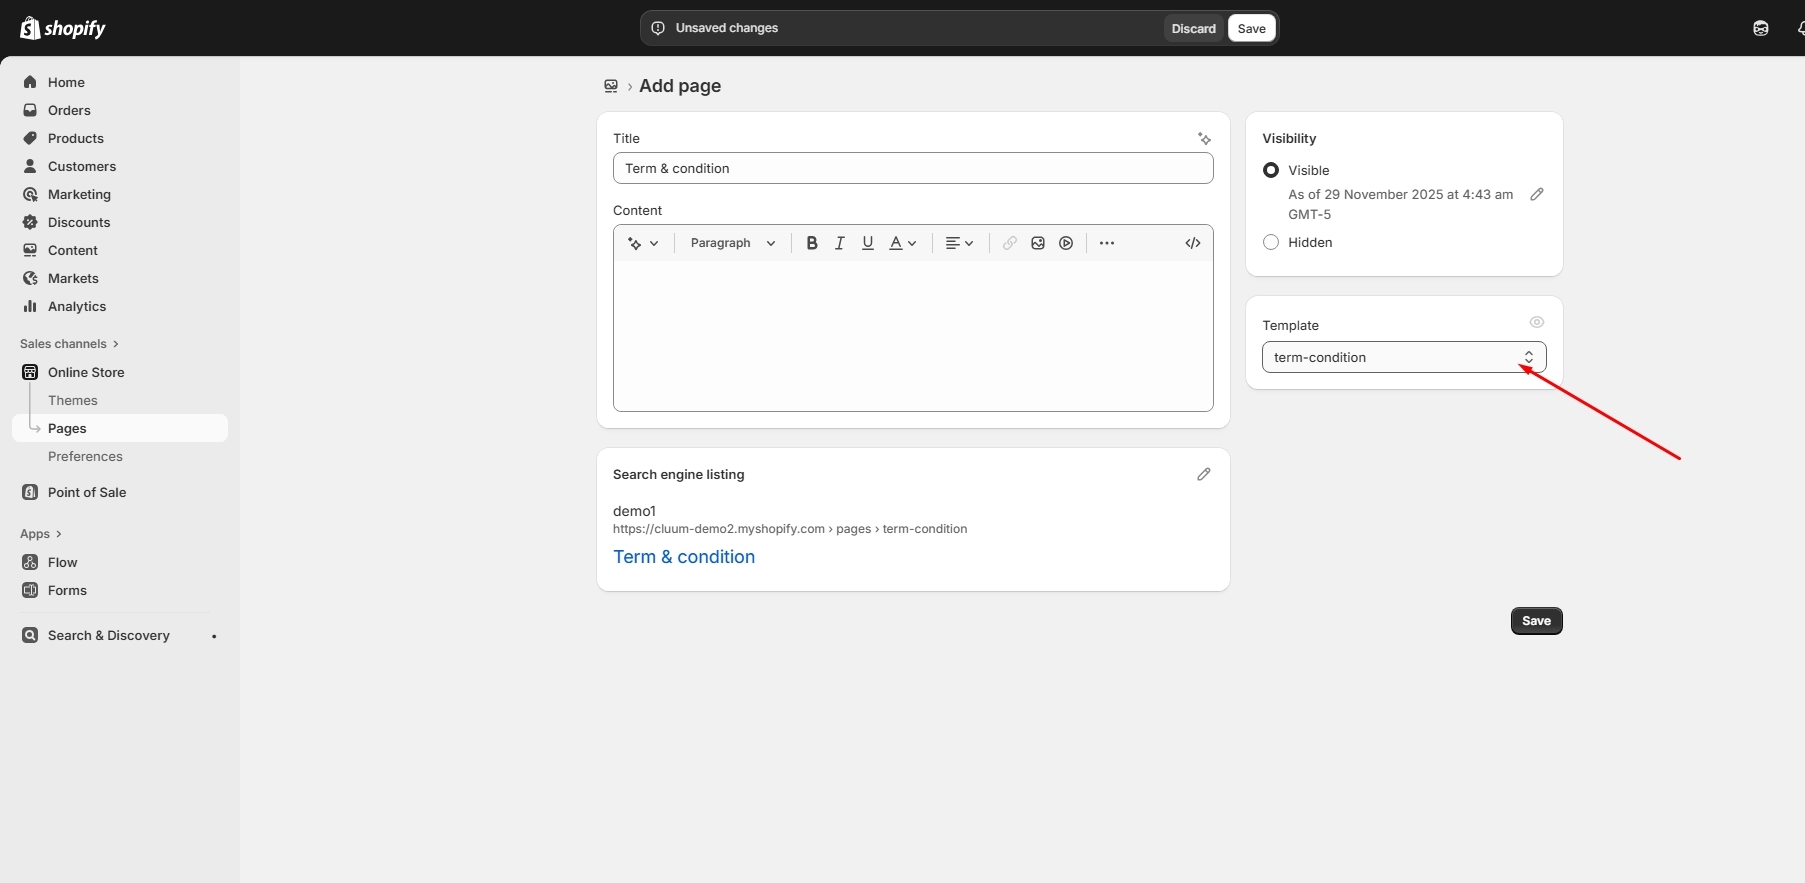
Task: Preview the template using the eye icon
Action: 1537,322
